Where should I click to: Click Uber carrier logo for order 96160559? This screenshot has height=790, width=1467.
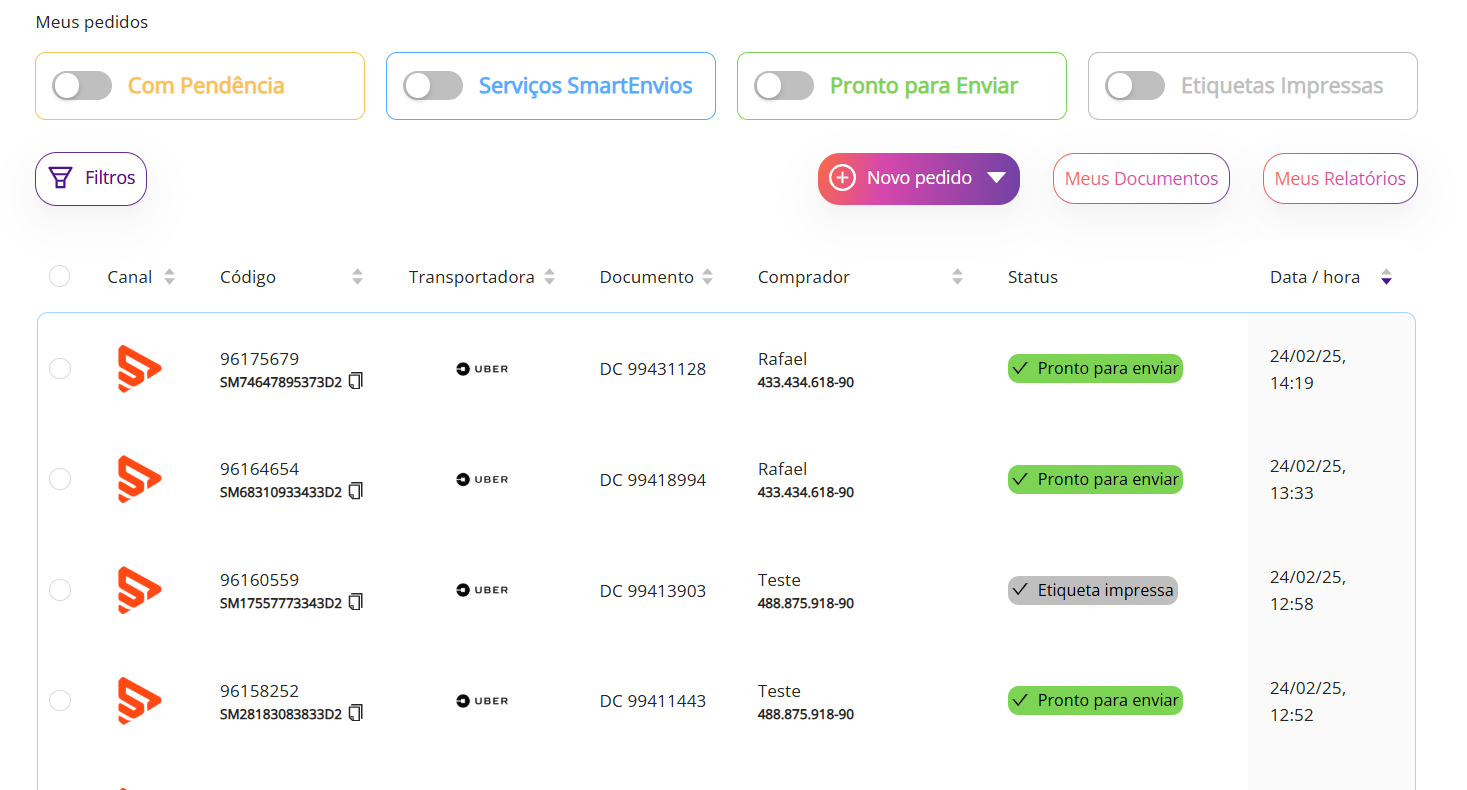(482, 590)
